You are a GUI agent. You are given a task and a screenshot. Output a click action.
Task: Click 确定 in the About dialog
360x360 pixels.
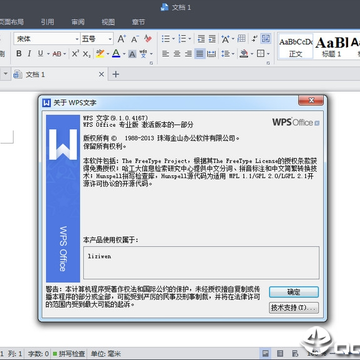tap(294, 292)
